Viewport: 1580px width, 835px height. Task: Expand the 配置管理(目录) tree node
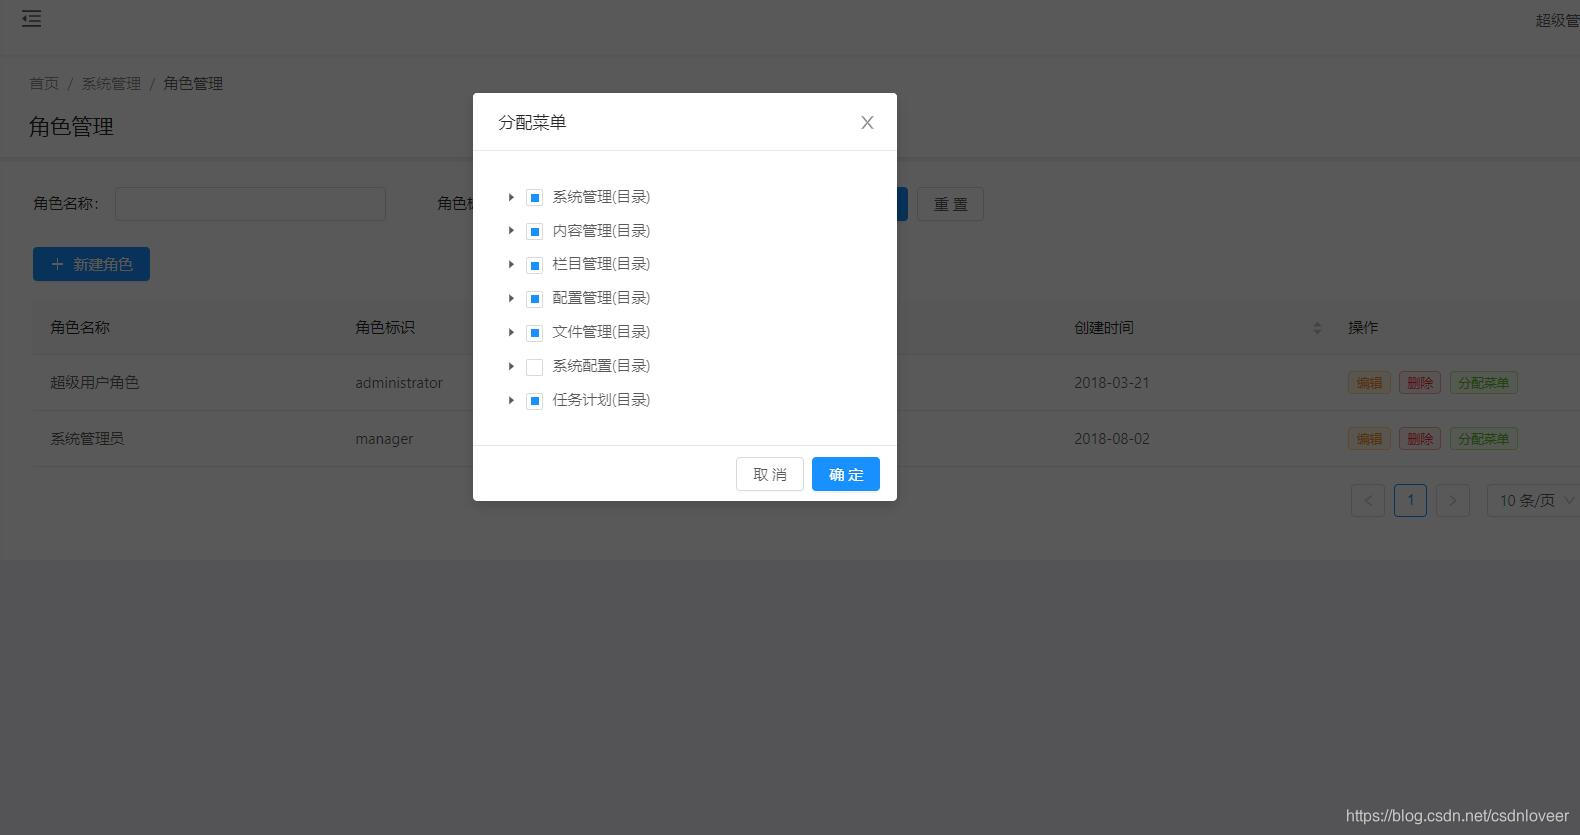click(511, 298)
